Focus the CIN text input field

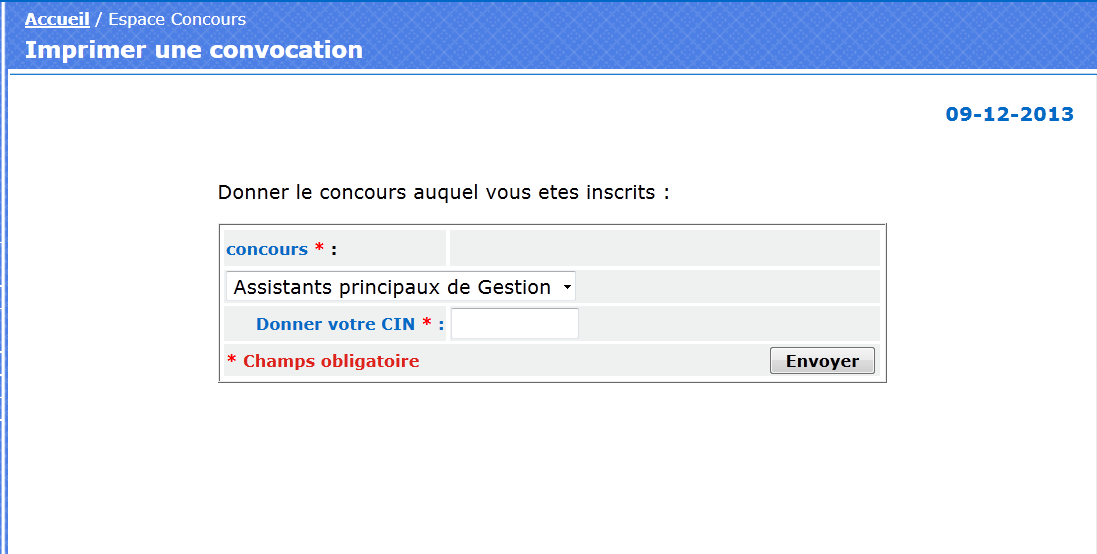tap(515, 324)
